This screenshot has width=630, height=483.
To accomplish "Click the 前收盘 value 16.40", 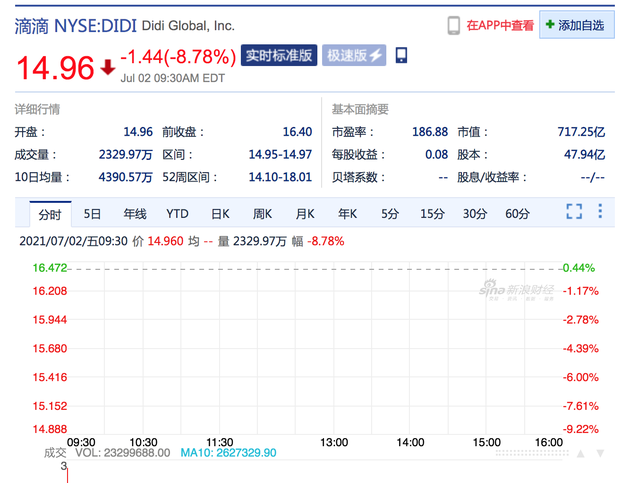I will coord(297,132).
